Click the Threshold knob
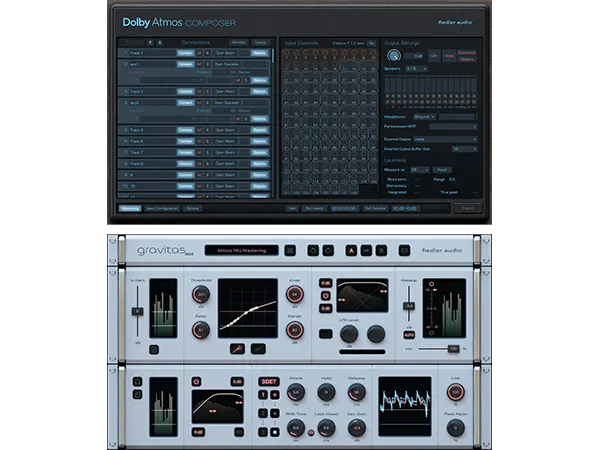600x450 pixels. (x=201, y=294)
